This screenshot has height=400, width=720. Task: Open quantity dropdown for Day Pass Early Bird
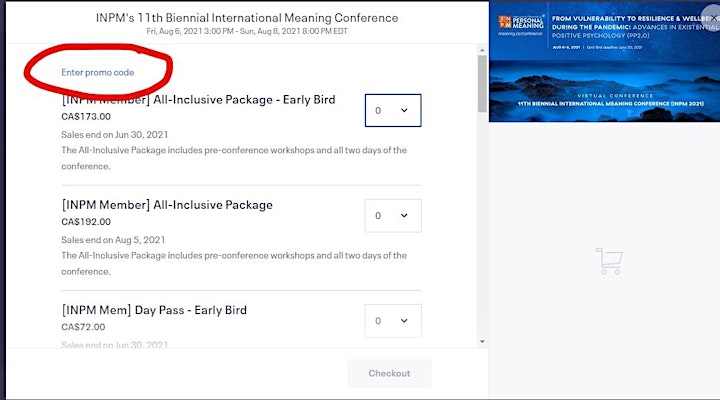point(393,321)
